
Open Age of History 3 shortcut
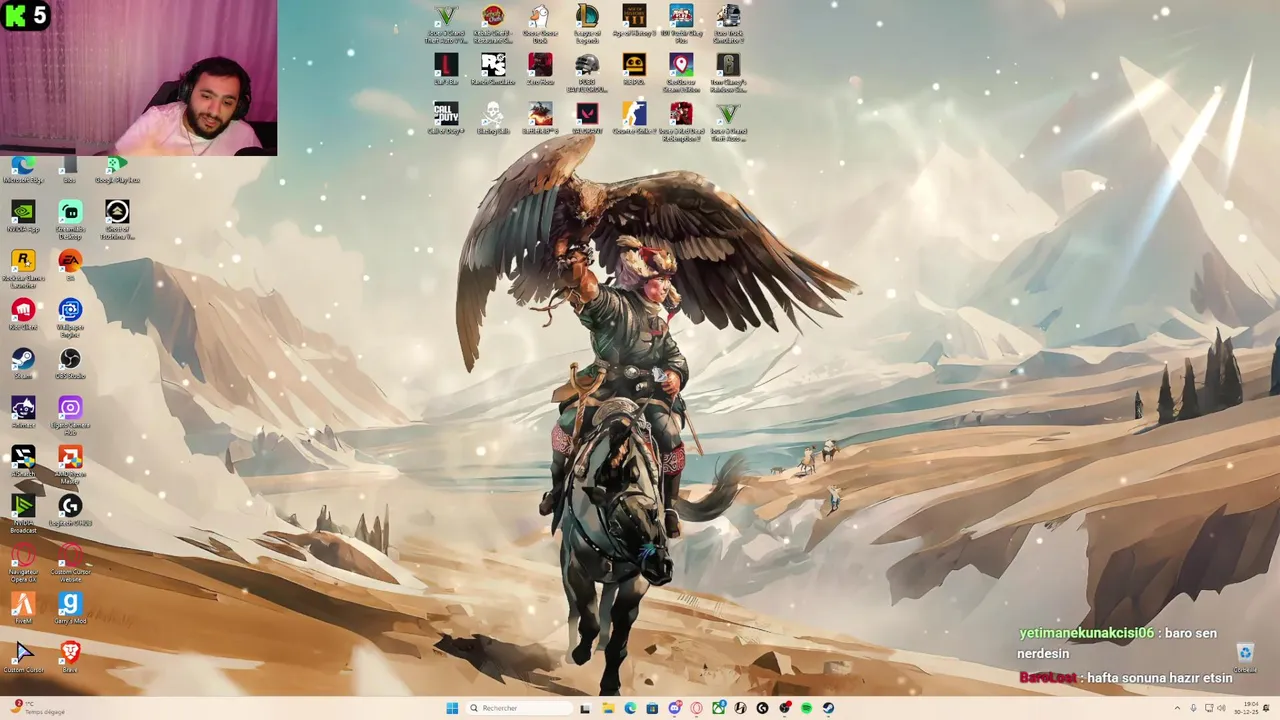tap(634, 22)
